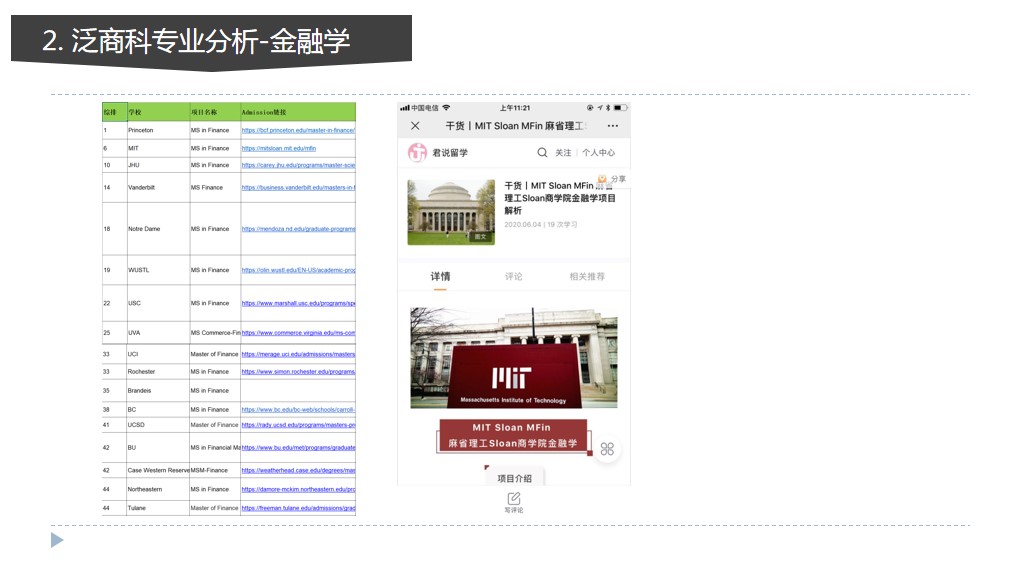1020x567 pixels.
Task: Tap the Wi-Fi signal icon in status bar
Action: point(446,108)
